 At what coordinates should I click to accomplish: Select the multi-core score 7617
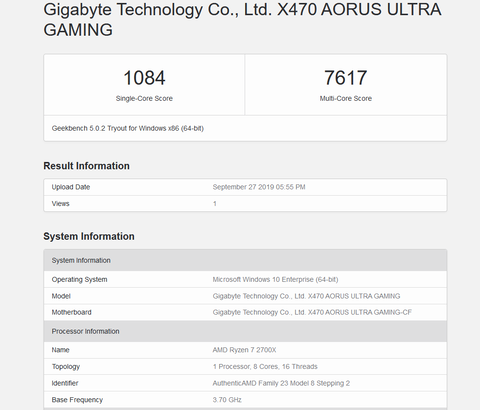point(346,78)
